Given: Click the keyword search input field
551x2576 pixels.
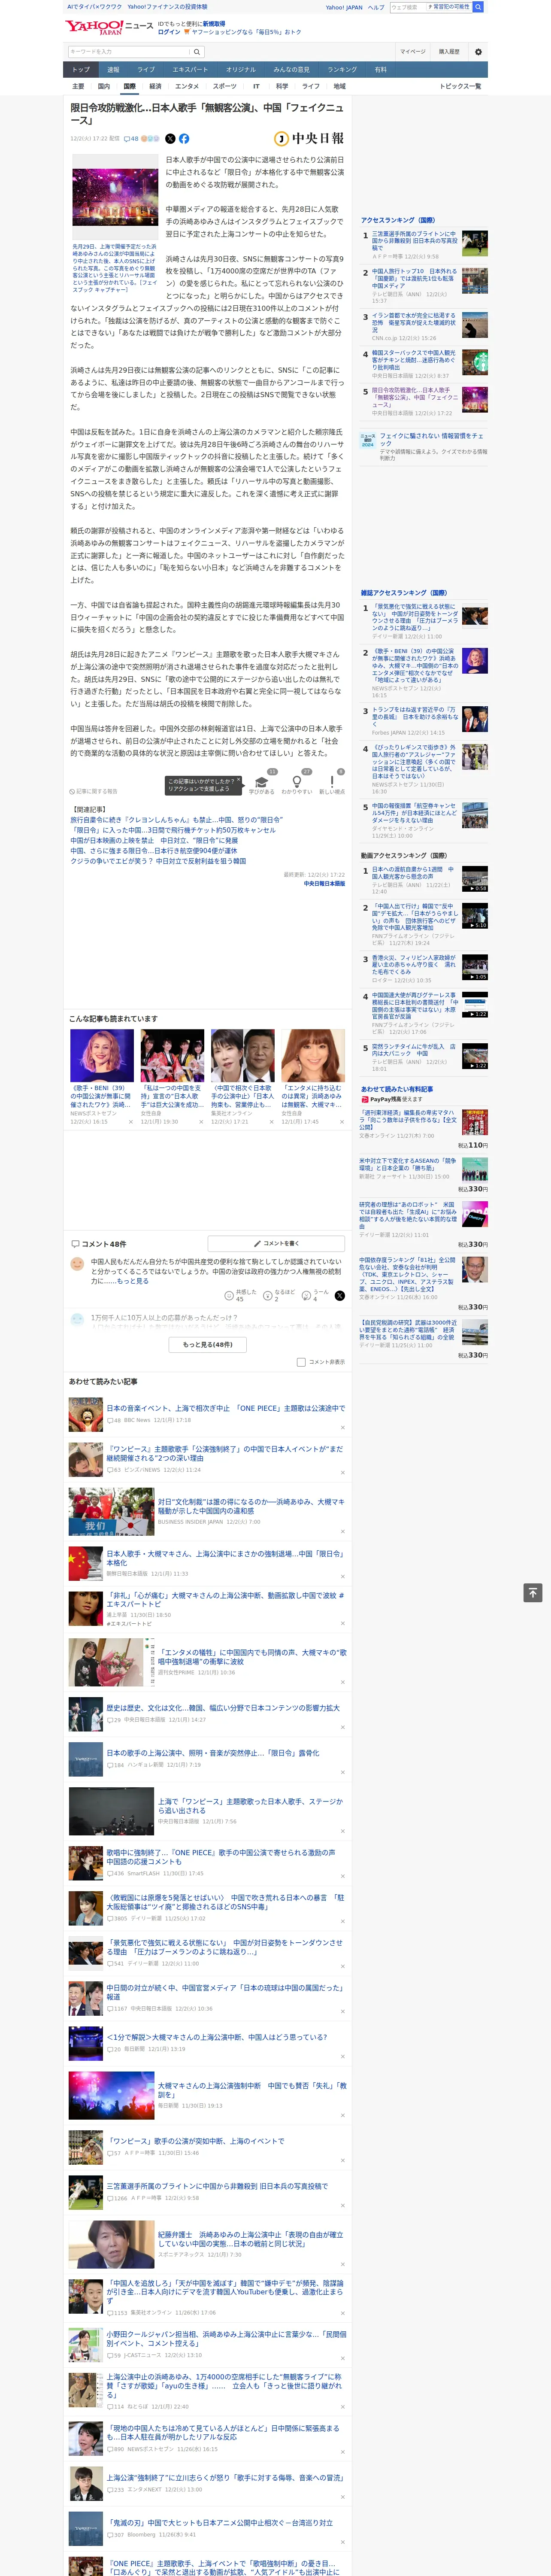Looking at the screenshot, I should pyautogui.click(x=129, y=52).
